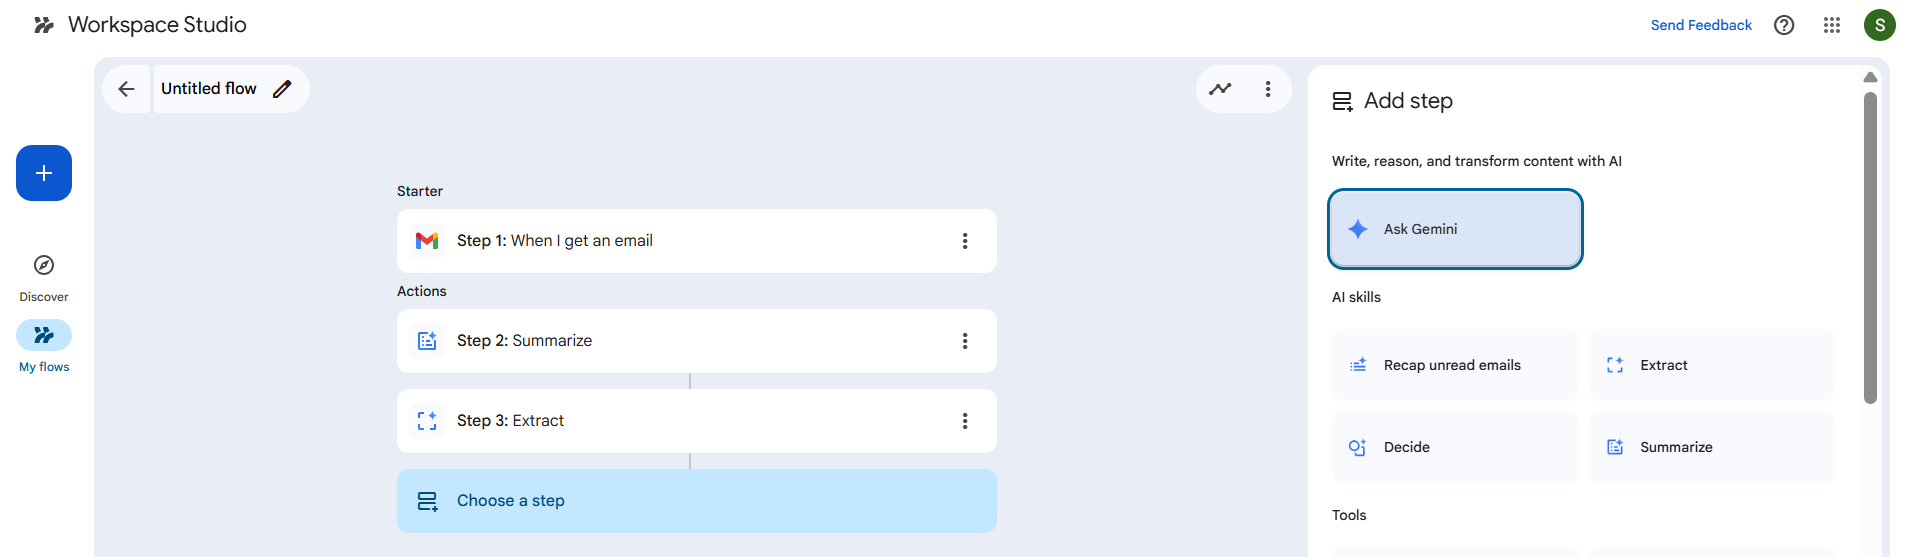Select the Summarize skill in Add step panel

pyautogui.click(x=1710, y=447)
